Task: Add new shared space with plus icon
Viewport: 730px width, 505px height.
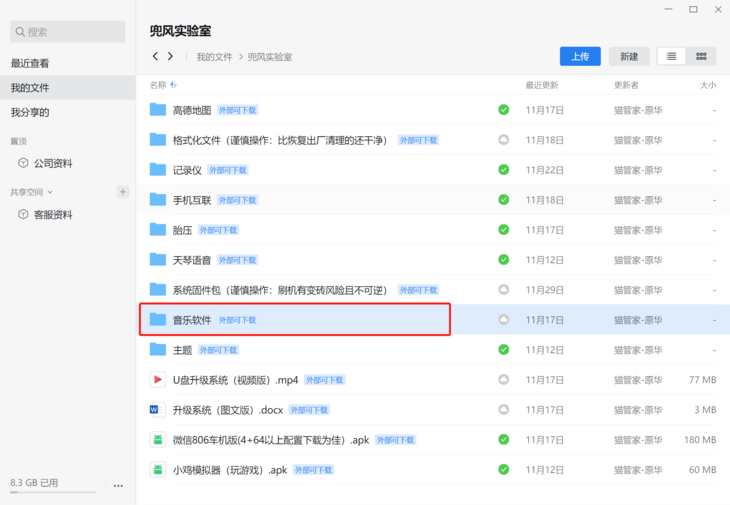Action: point(123,192)
